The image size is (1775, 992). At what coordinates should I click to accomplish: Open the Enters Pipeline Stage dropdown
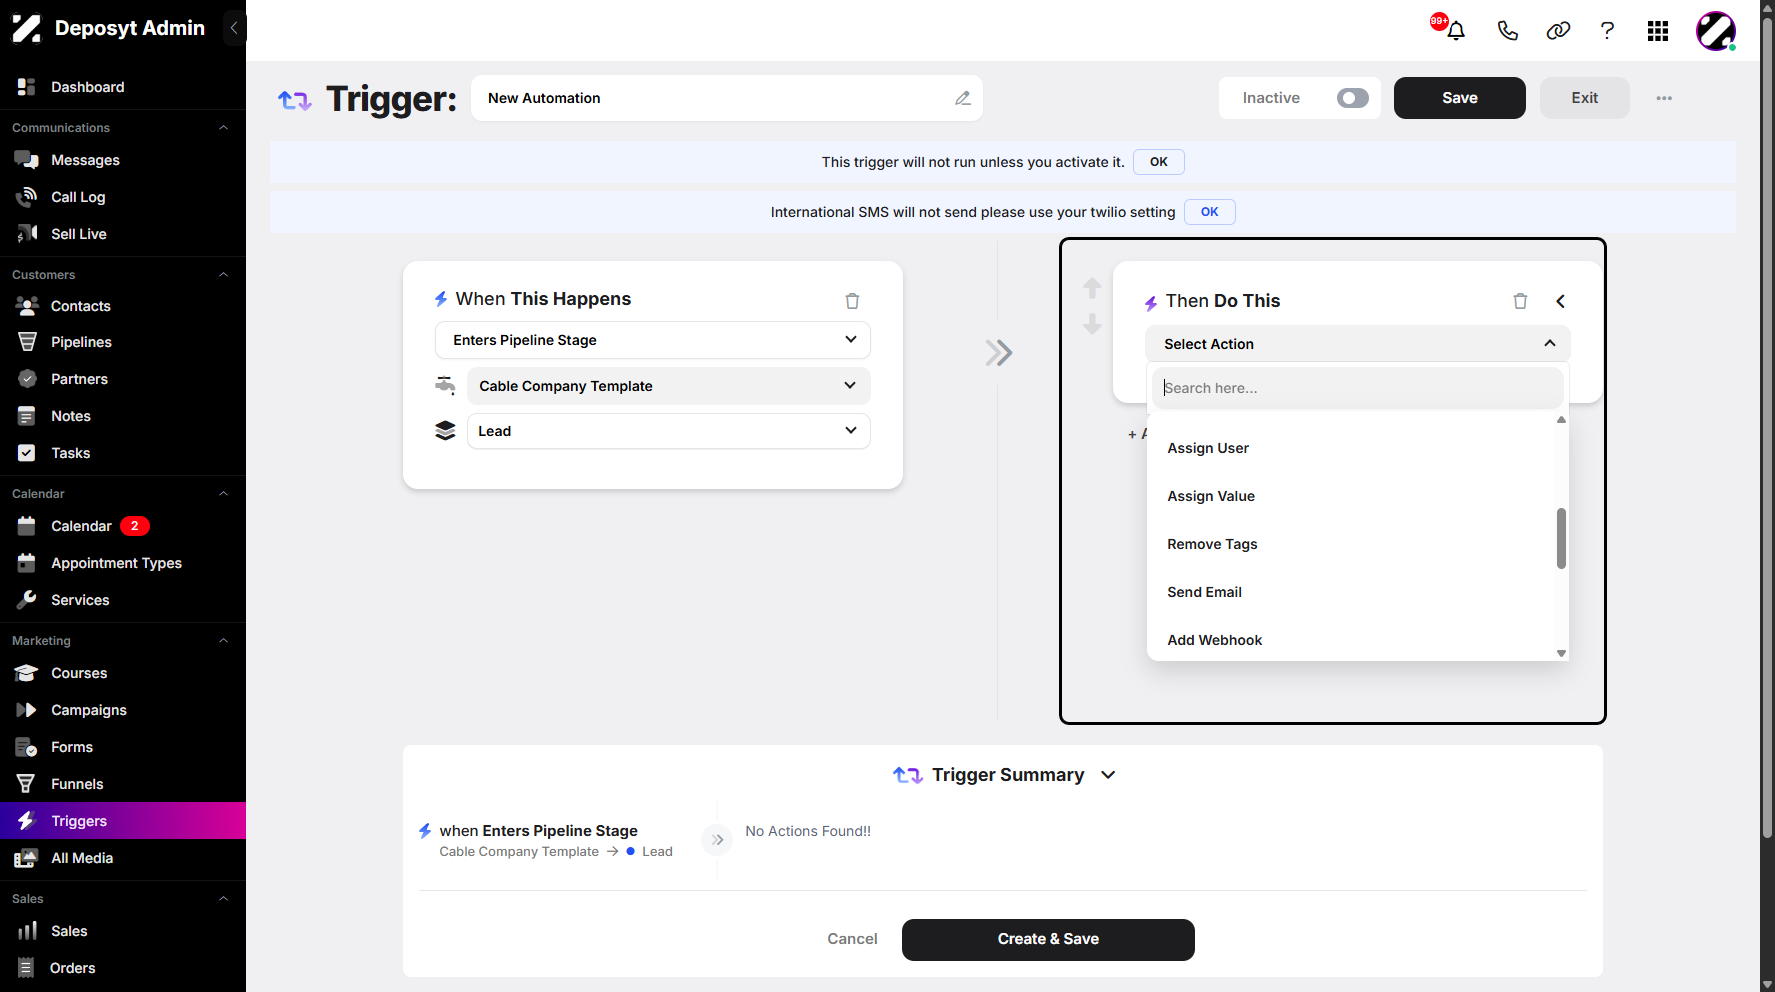coord(653,340)
